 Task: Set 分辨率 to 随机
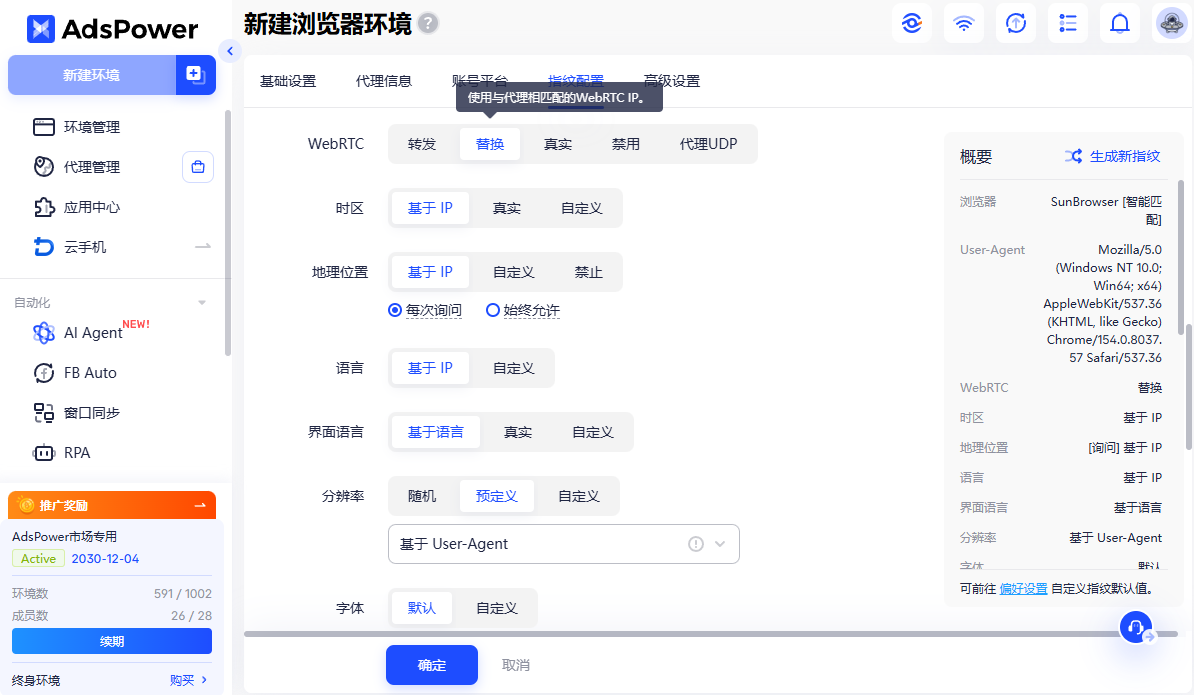pos(422,496)
